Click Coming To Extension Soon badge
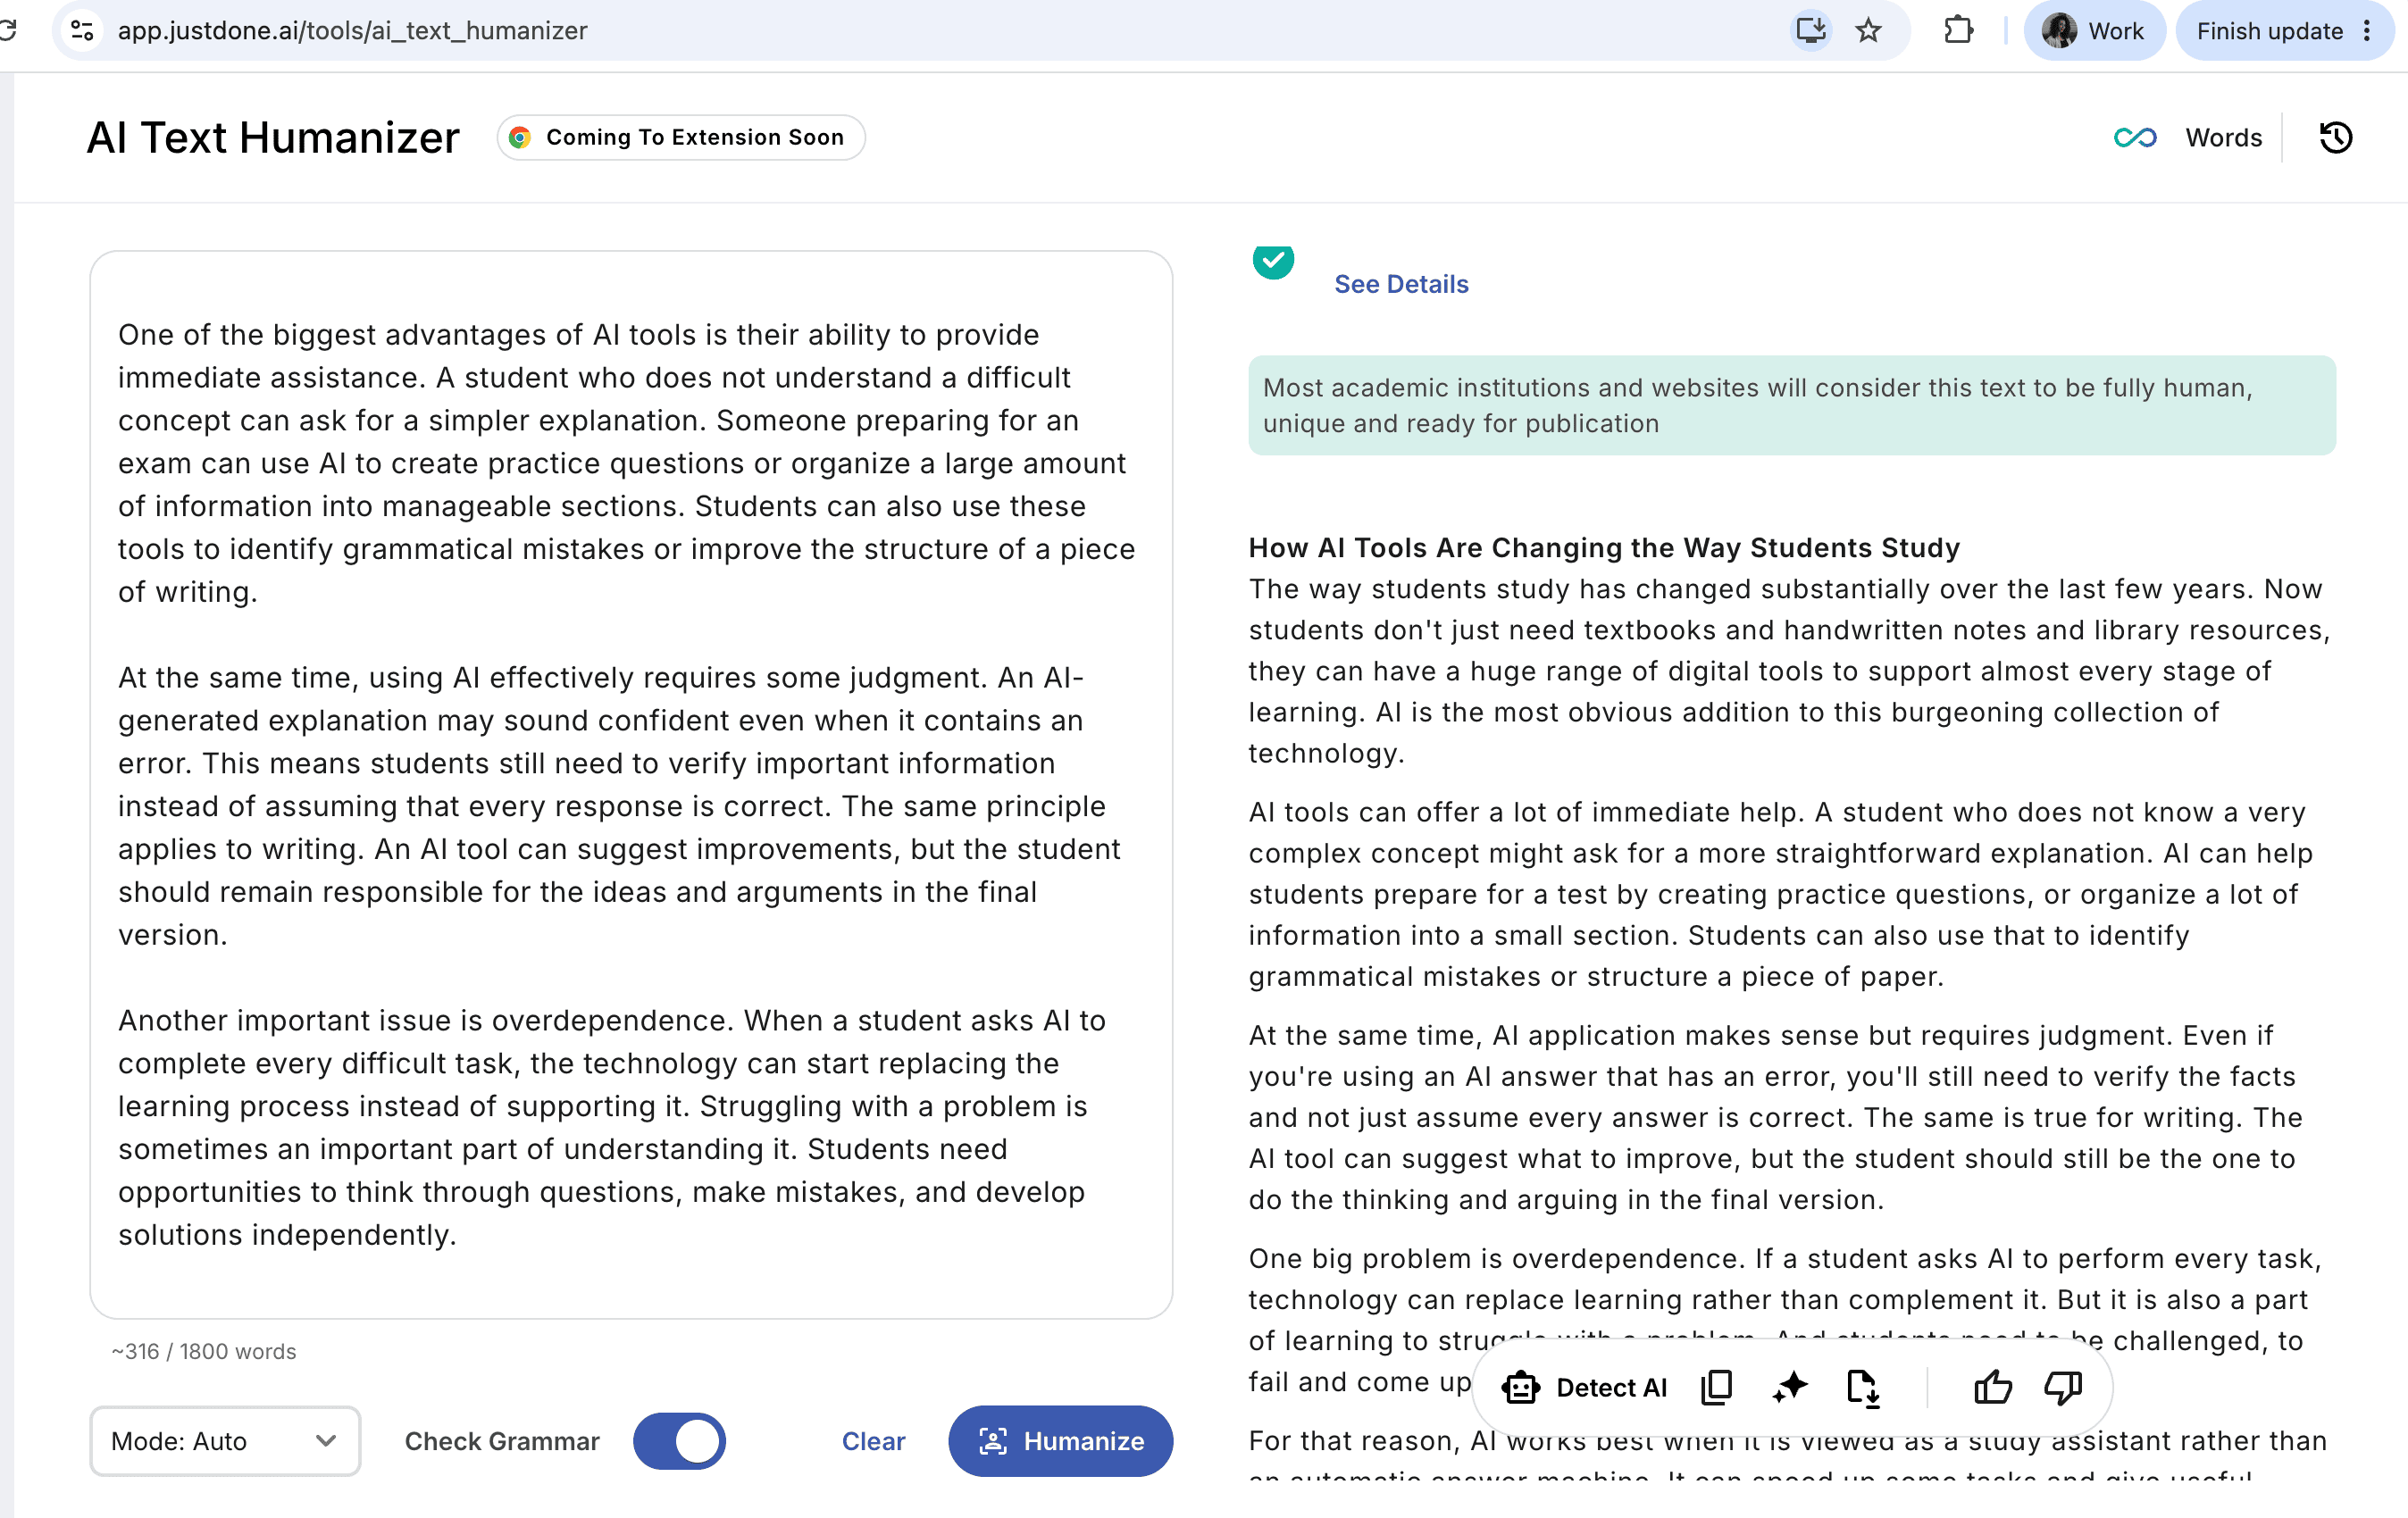 pyautogui.click(x=681, y=137)
